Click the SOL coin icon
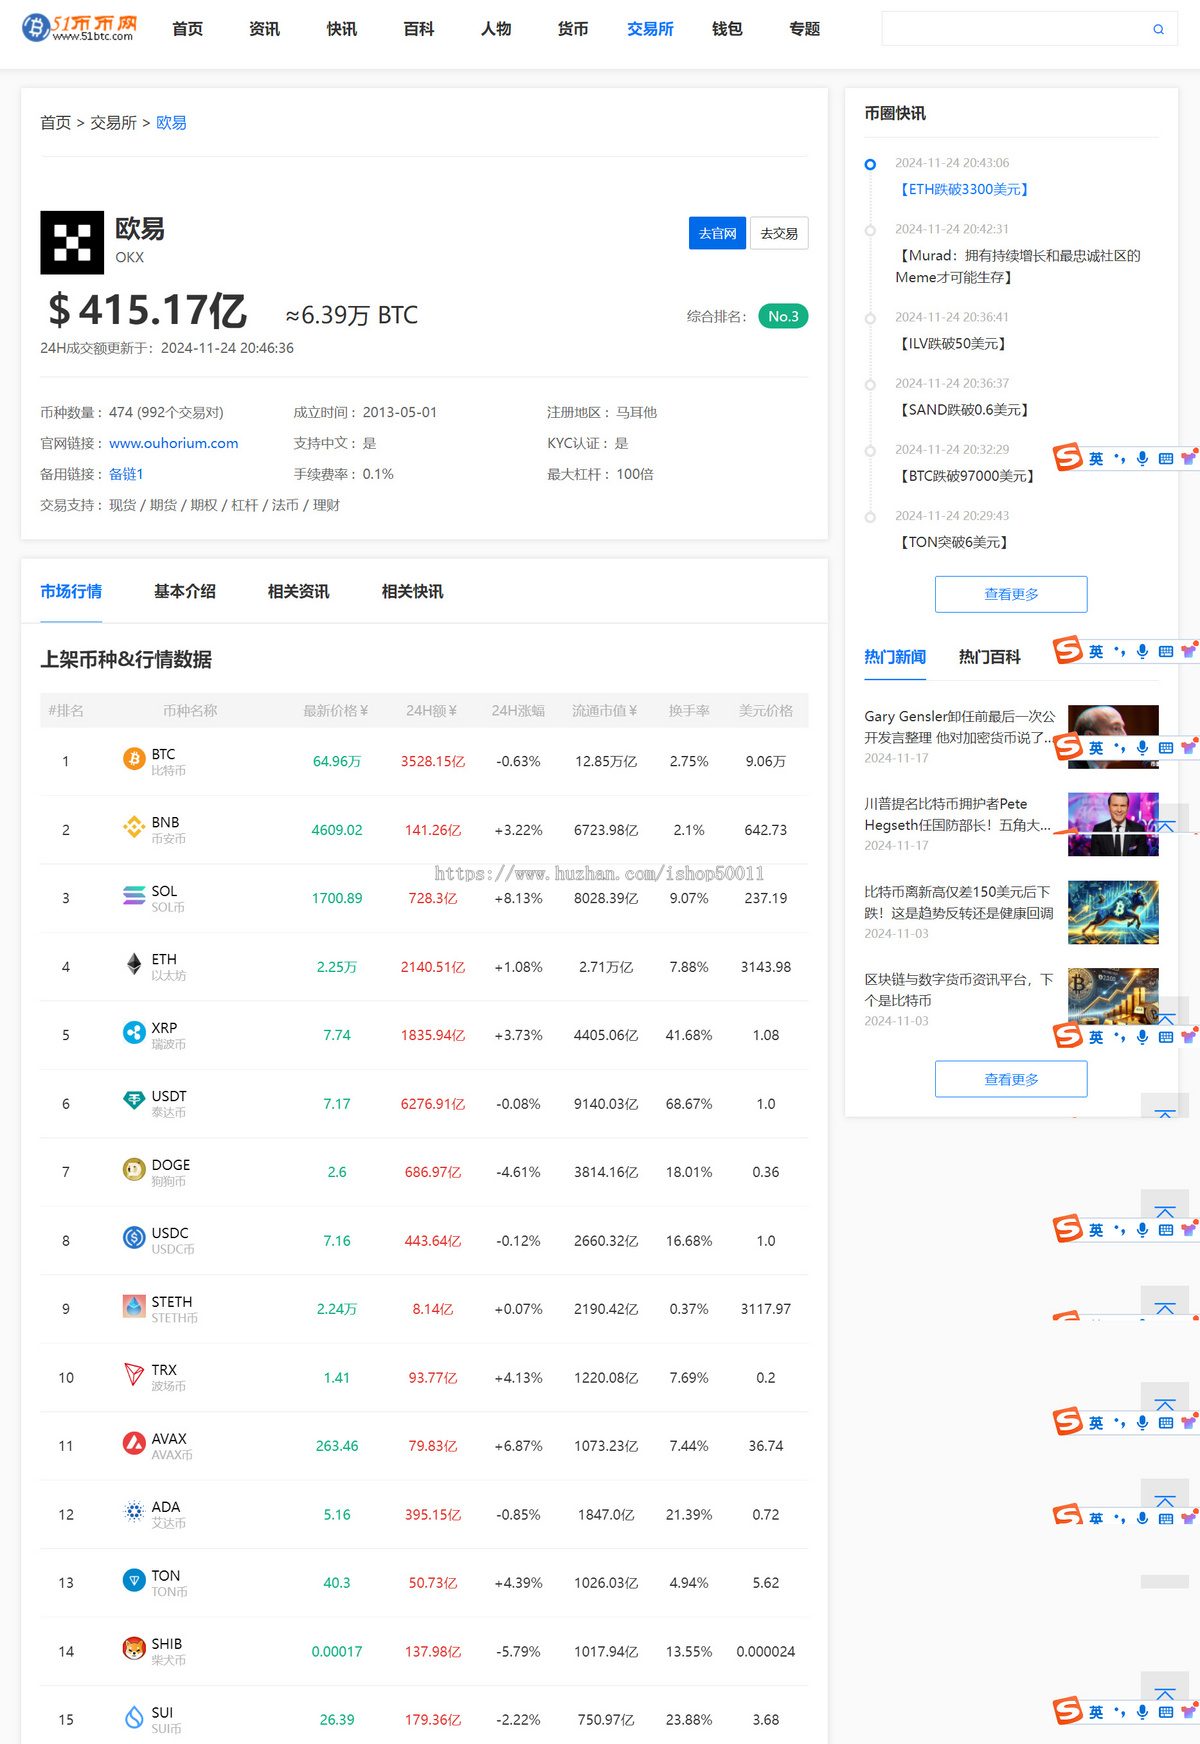 pos(134,896)
